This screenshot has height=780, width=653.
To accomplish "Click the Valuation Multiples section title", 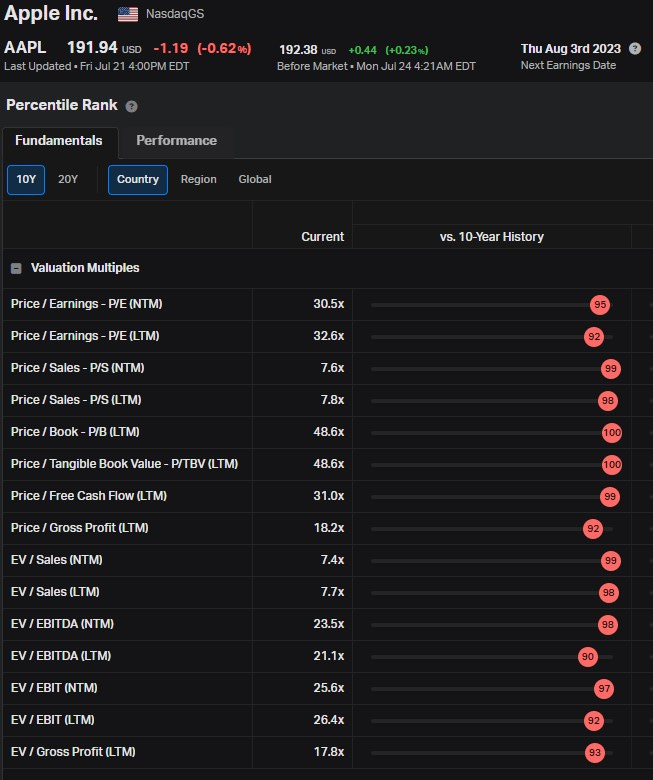I will tap(85, 268).
